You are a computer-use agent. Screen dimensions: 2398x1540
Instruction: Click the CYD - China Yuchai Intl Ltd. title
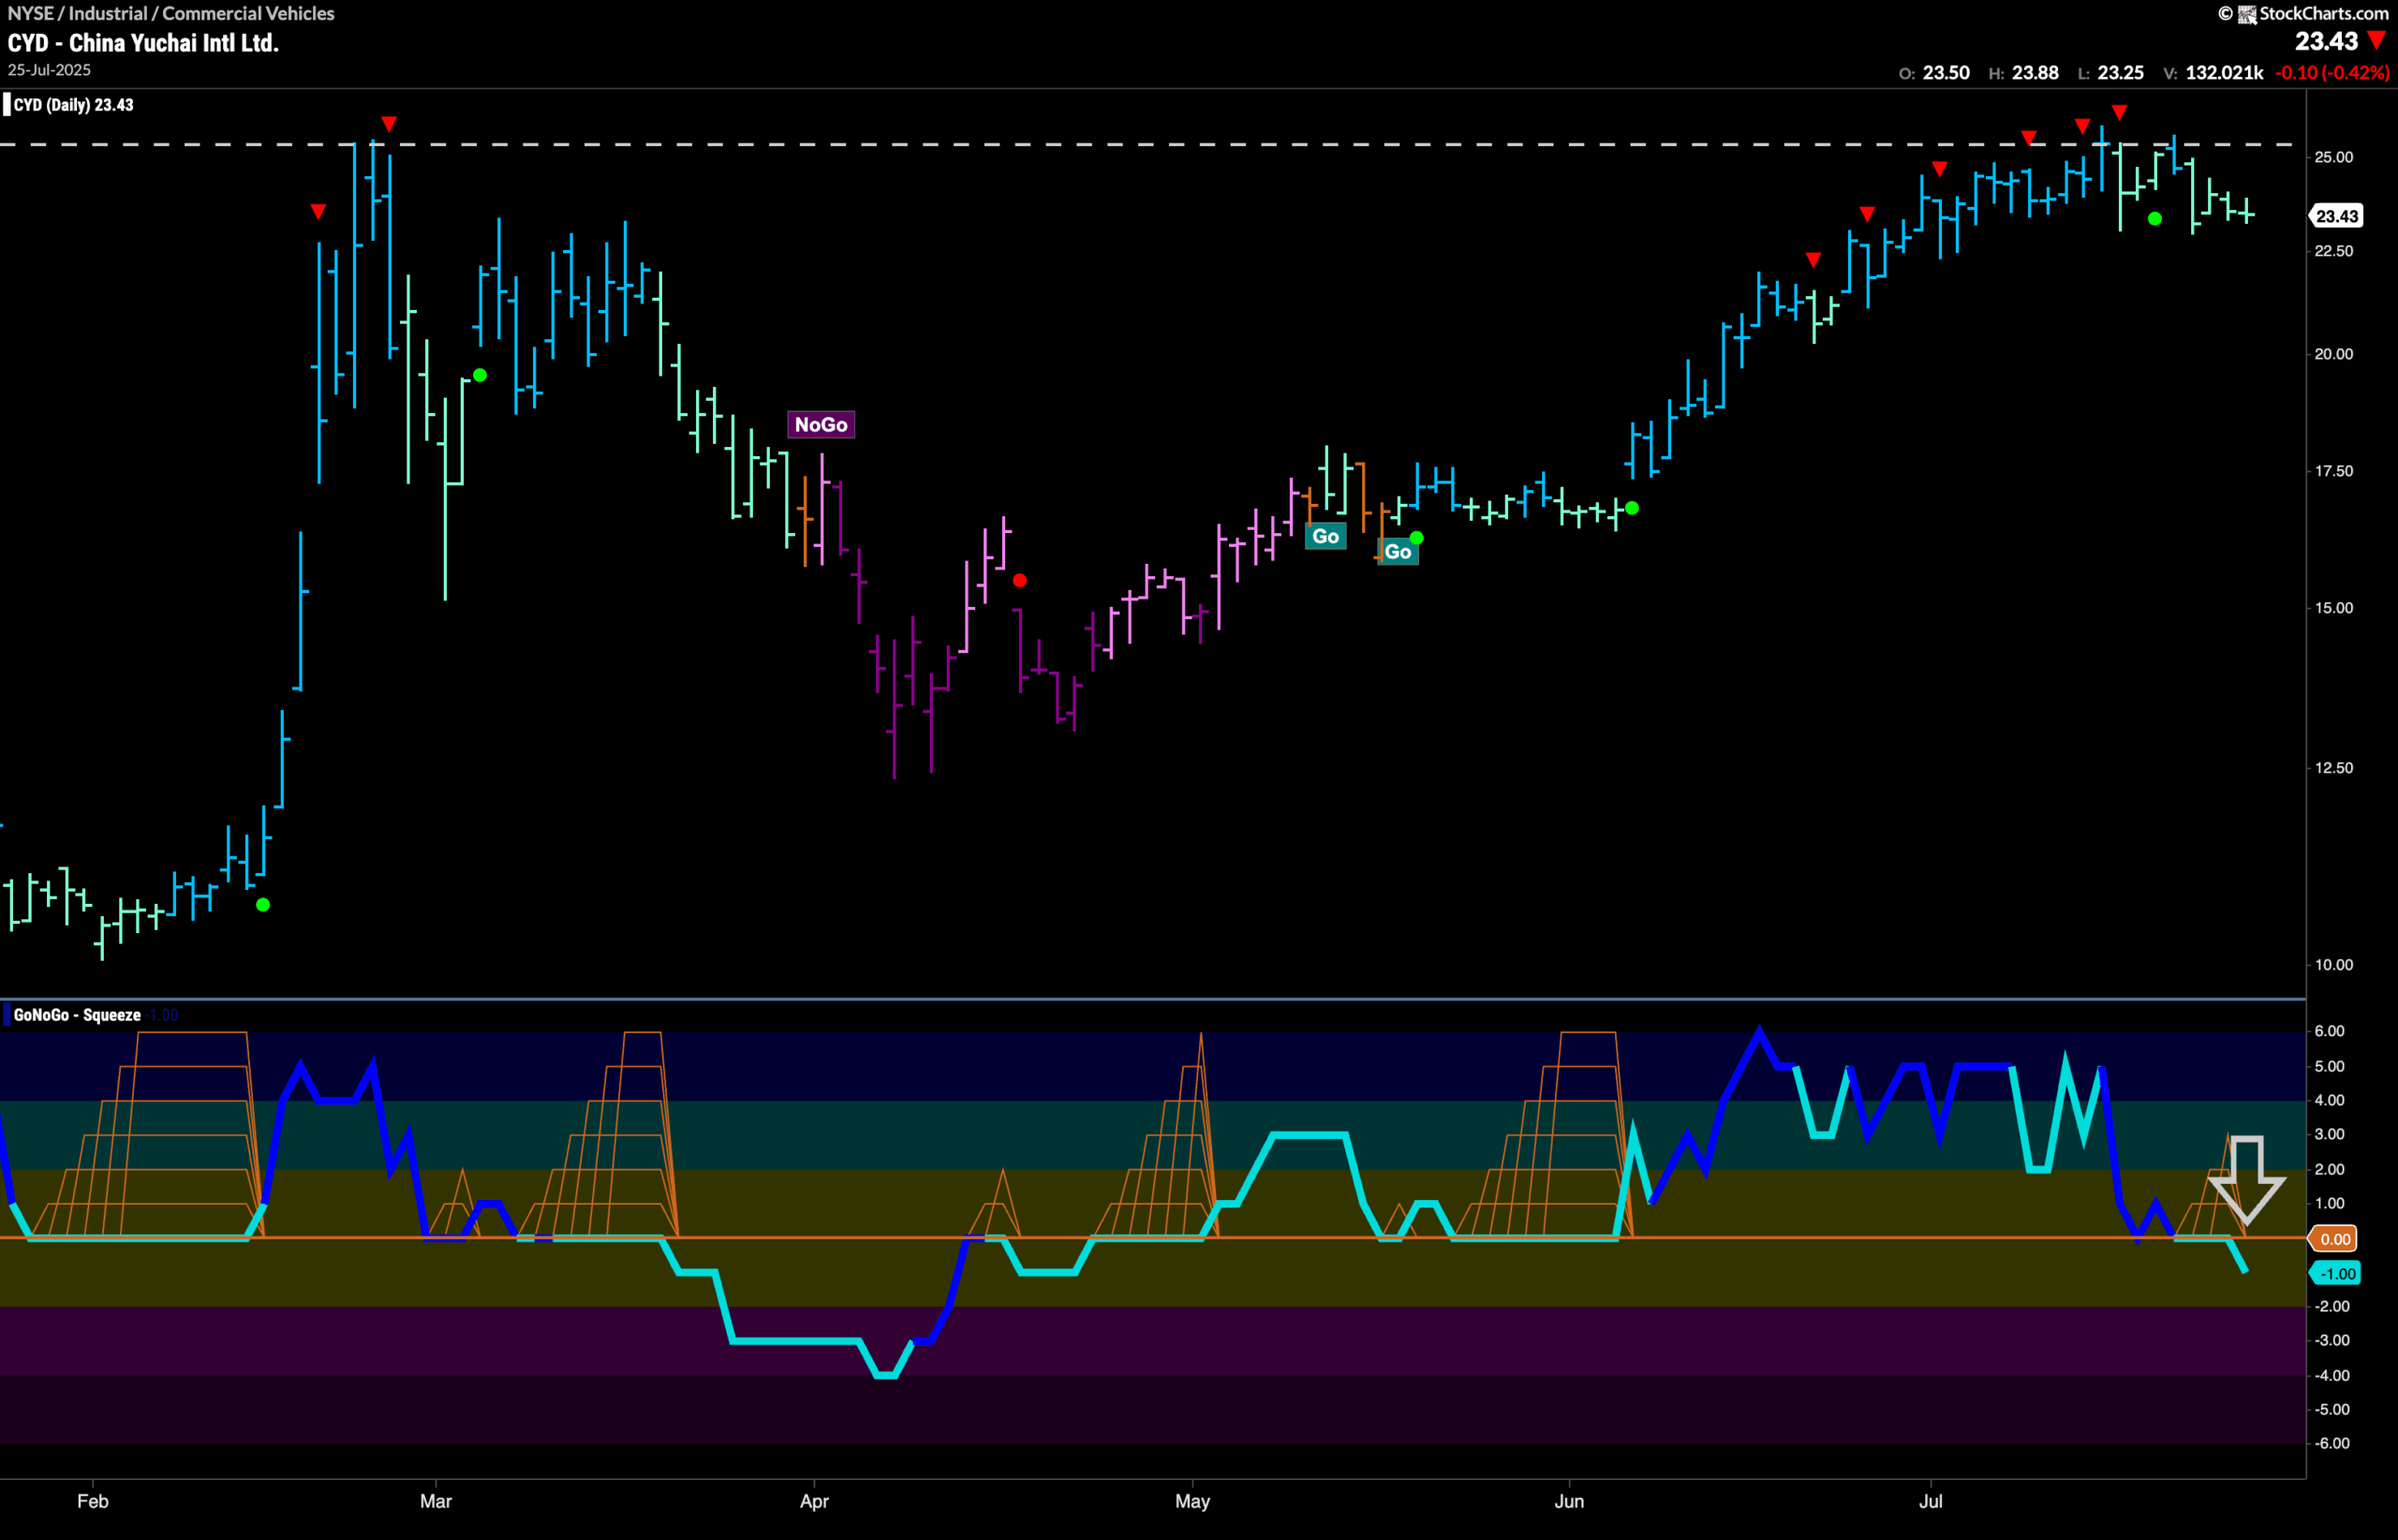(x=143, y=43)
